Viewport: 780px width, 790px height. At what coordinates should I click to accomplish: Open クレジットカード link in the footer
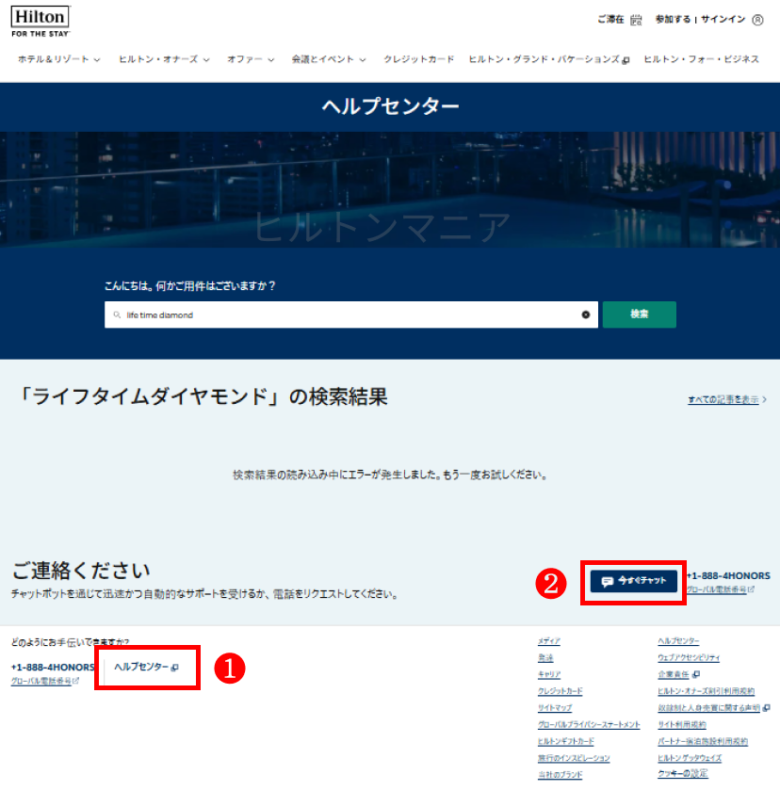[x=560, y=691]
